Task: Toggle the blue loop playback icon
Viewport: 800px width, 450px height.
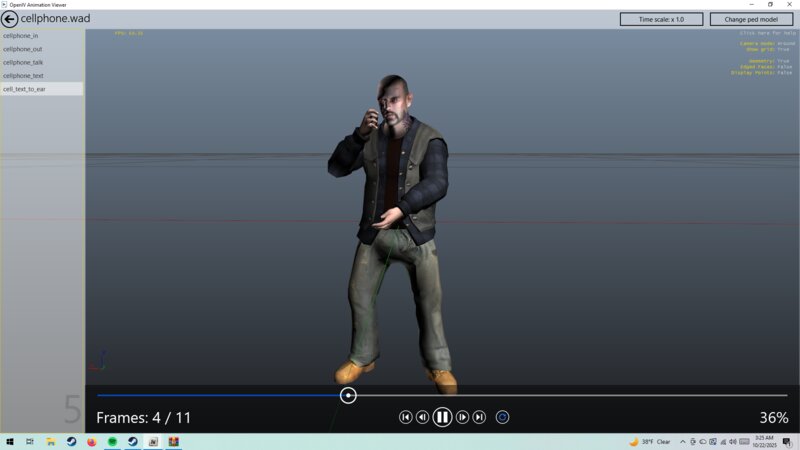Action: coord(502,417)
